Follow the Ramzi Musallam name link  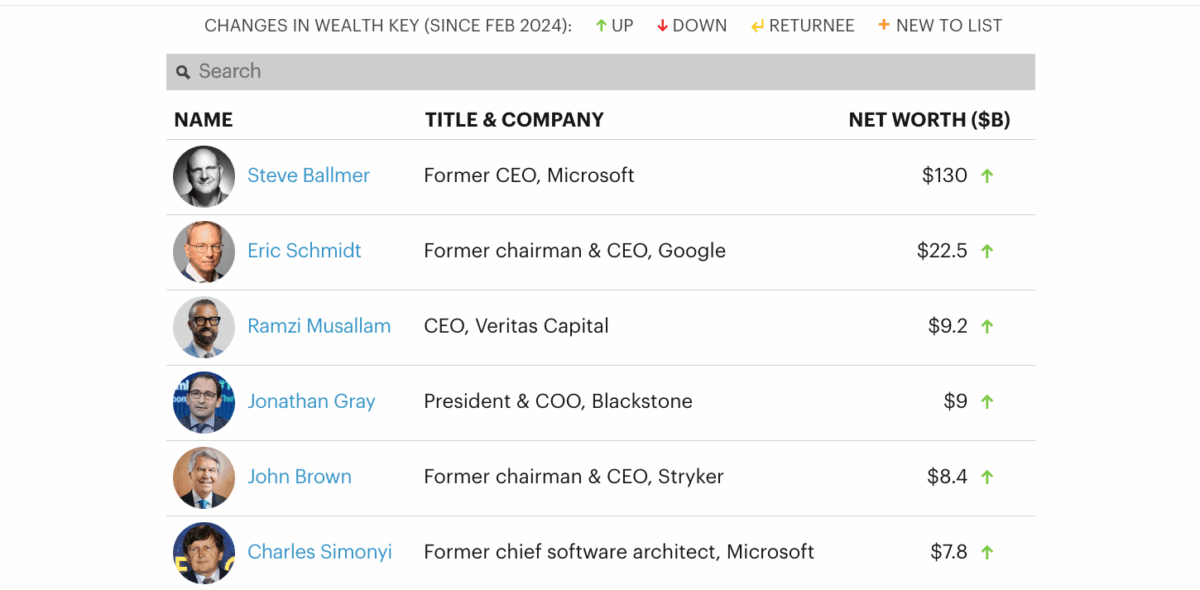(319, 326)
